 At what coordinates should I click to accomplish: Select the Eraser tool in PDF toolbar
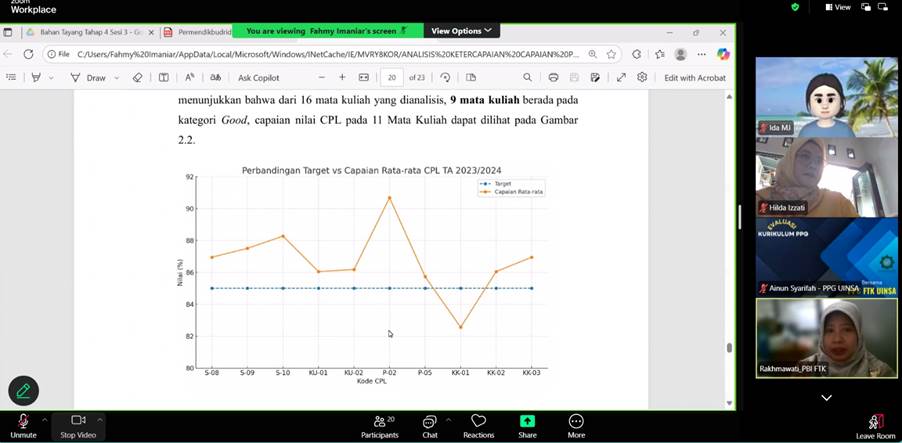[x=138, y=77]
